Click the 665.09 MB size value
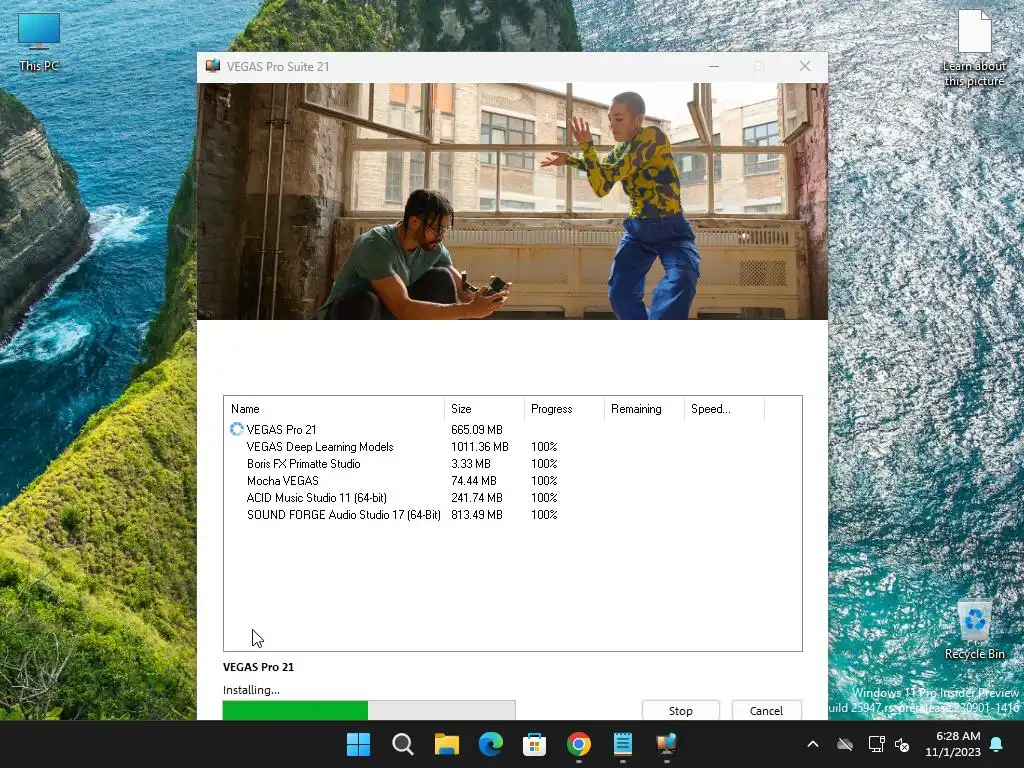This screenshot has height=768, width=1024. 477,430
